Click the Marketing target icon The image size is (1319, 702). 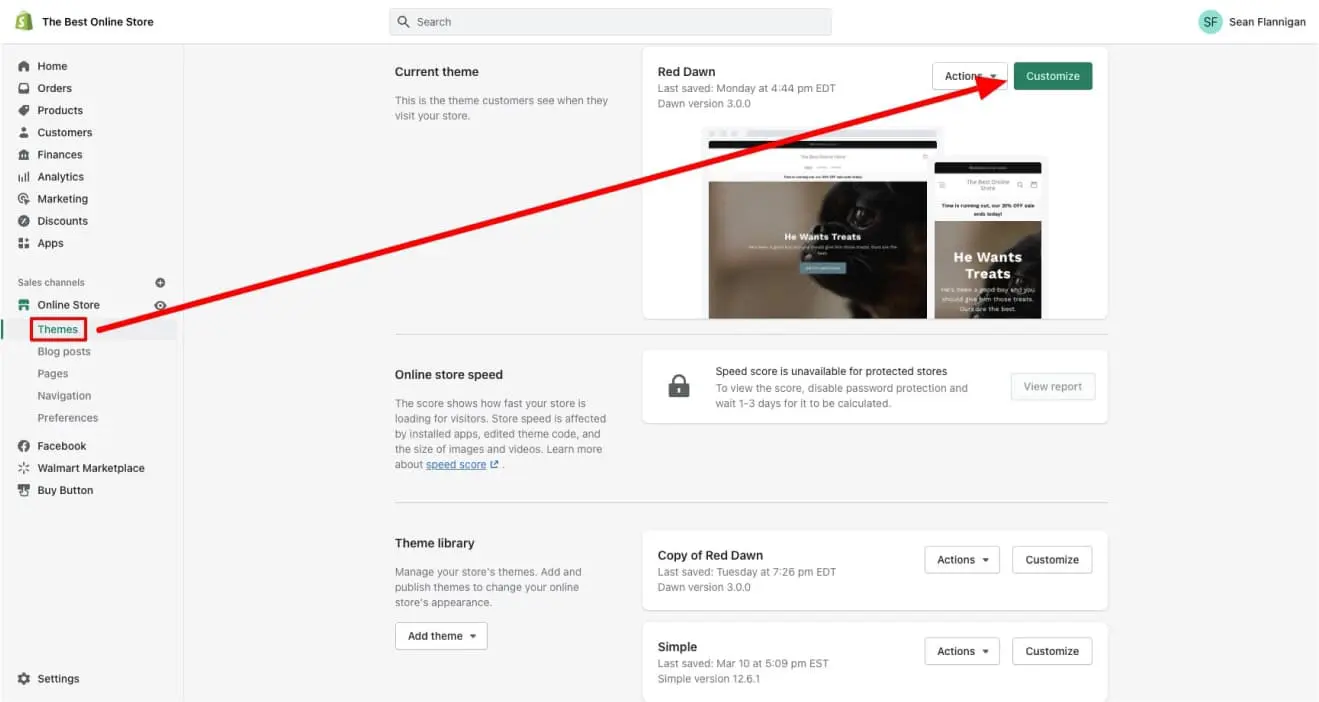[x=24, y=199]
